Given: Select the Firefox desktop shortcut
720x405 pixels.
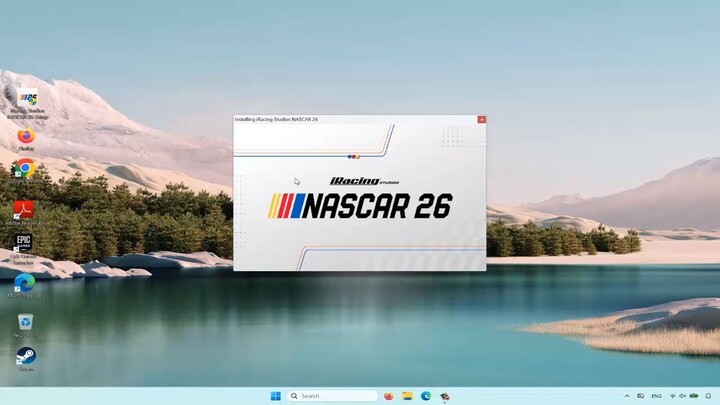Looking at the screenshot, I should pyautogui.click(x=26, y=140).
